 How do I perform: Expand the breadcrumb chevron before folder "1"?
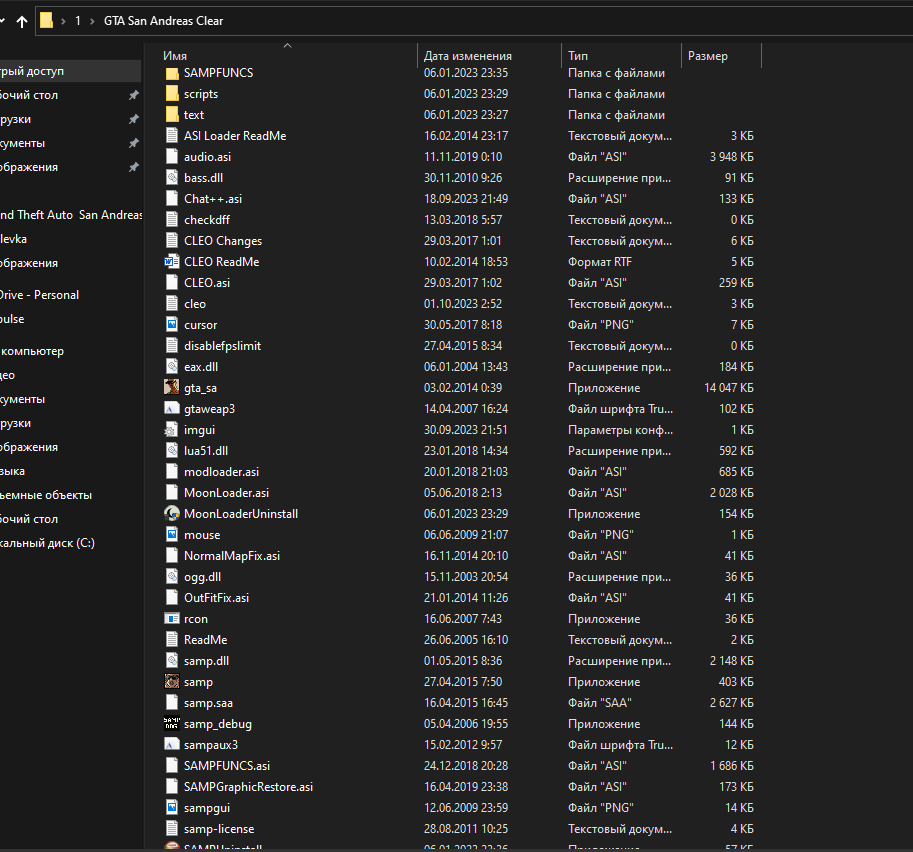(62, 21)
